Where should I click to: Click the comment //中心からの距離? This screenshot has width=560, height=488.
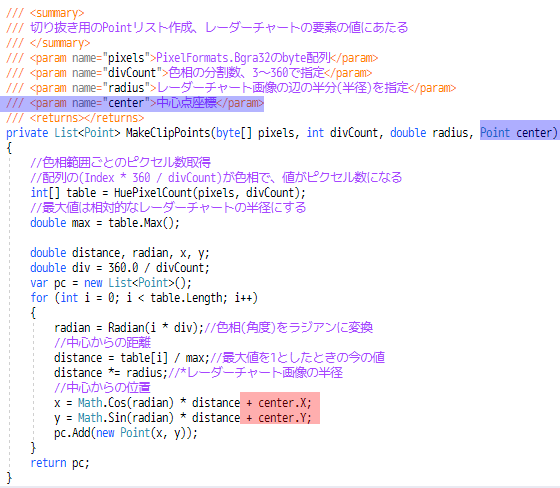[102, 343]
